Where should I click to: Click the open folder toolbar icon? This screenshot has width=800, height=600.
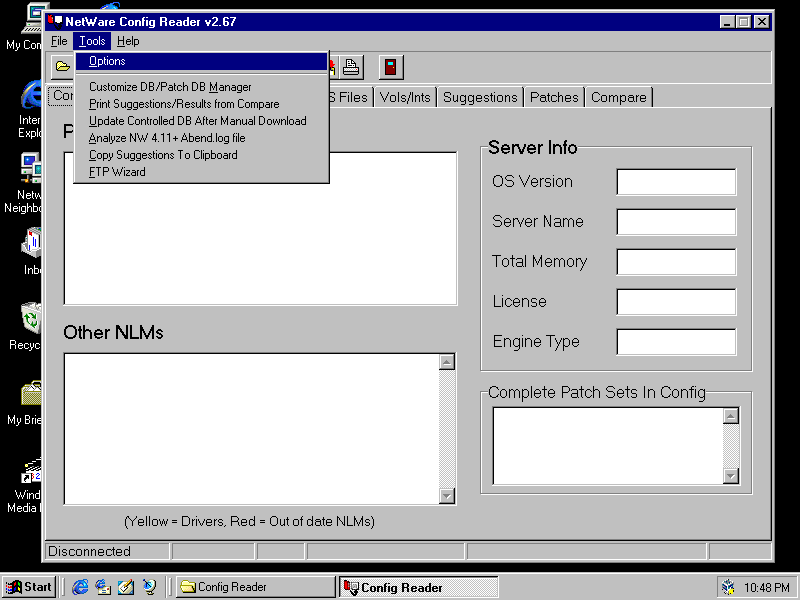pos(62,67)
